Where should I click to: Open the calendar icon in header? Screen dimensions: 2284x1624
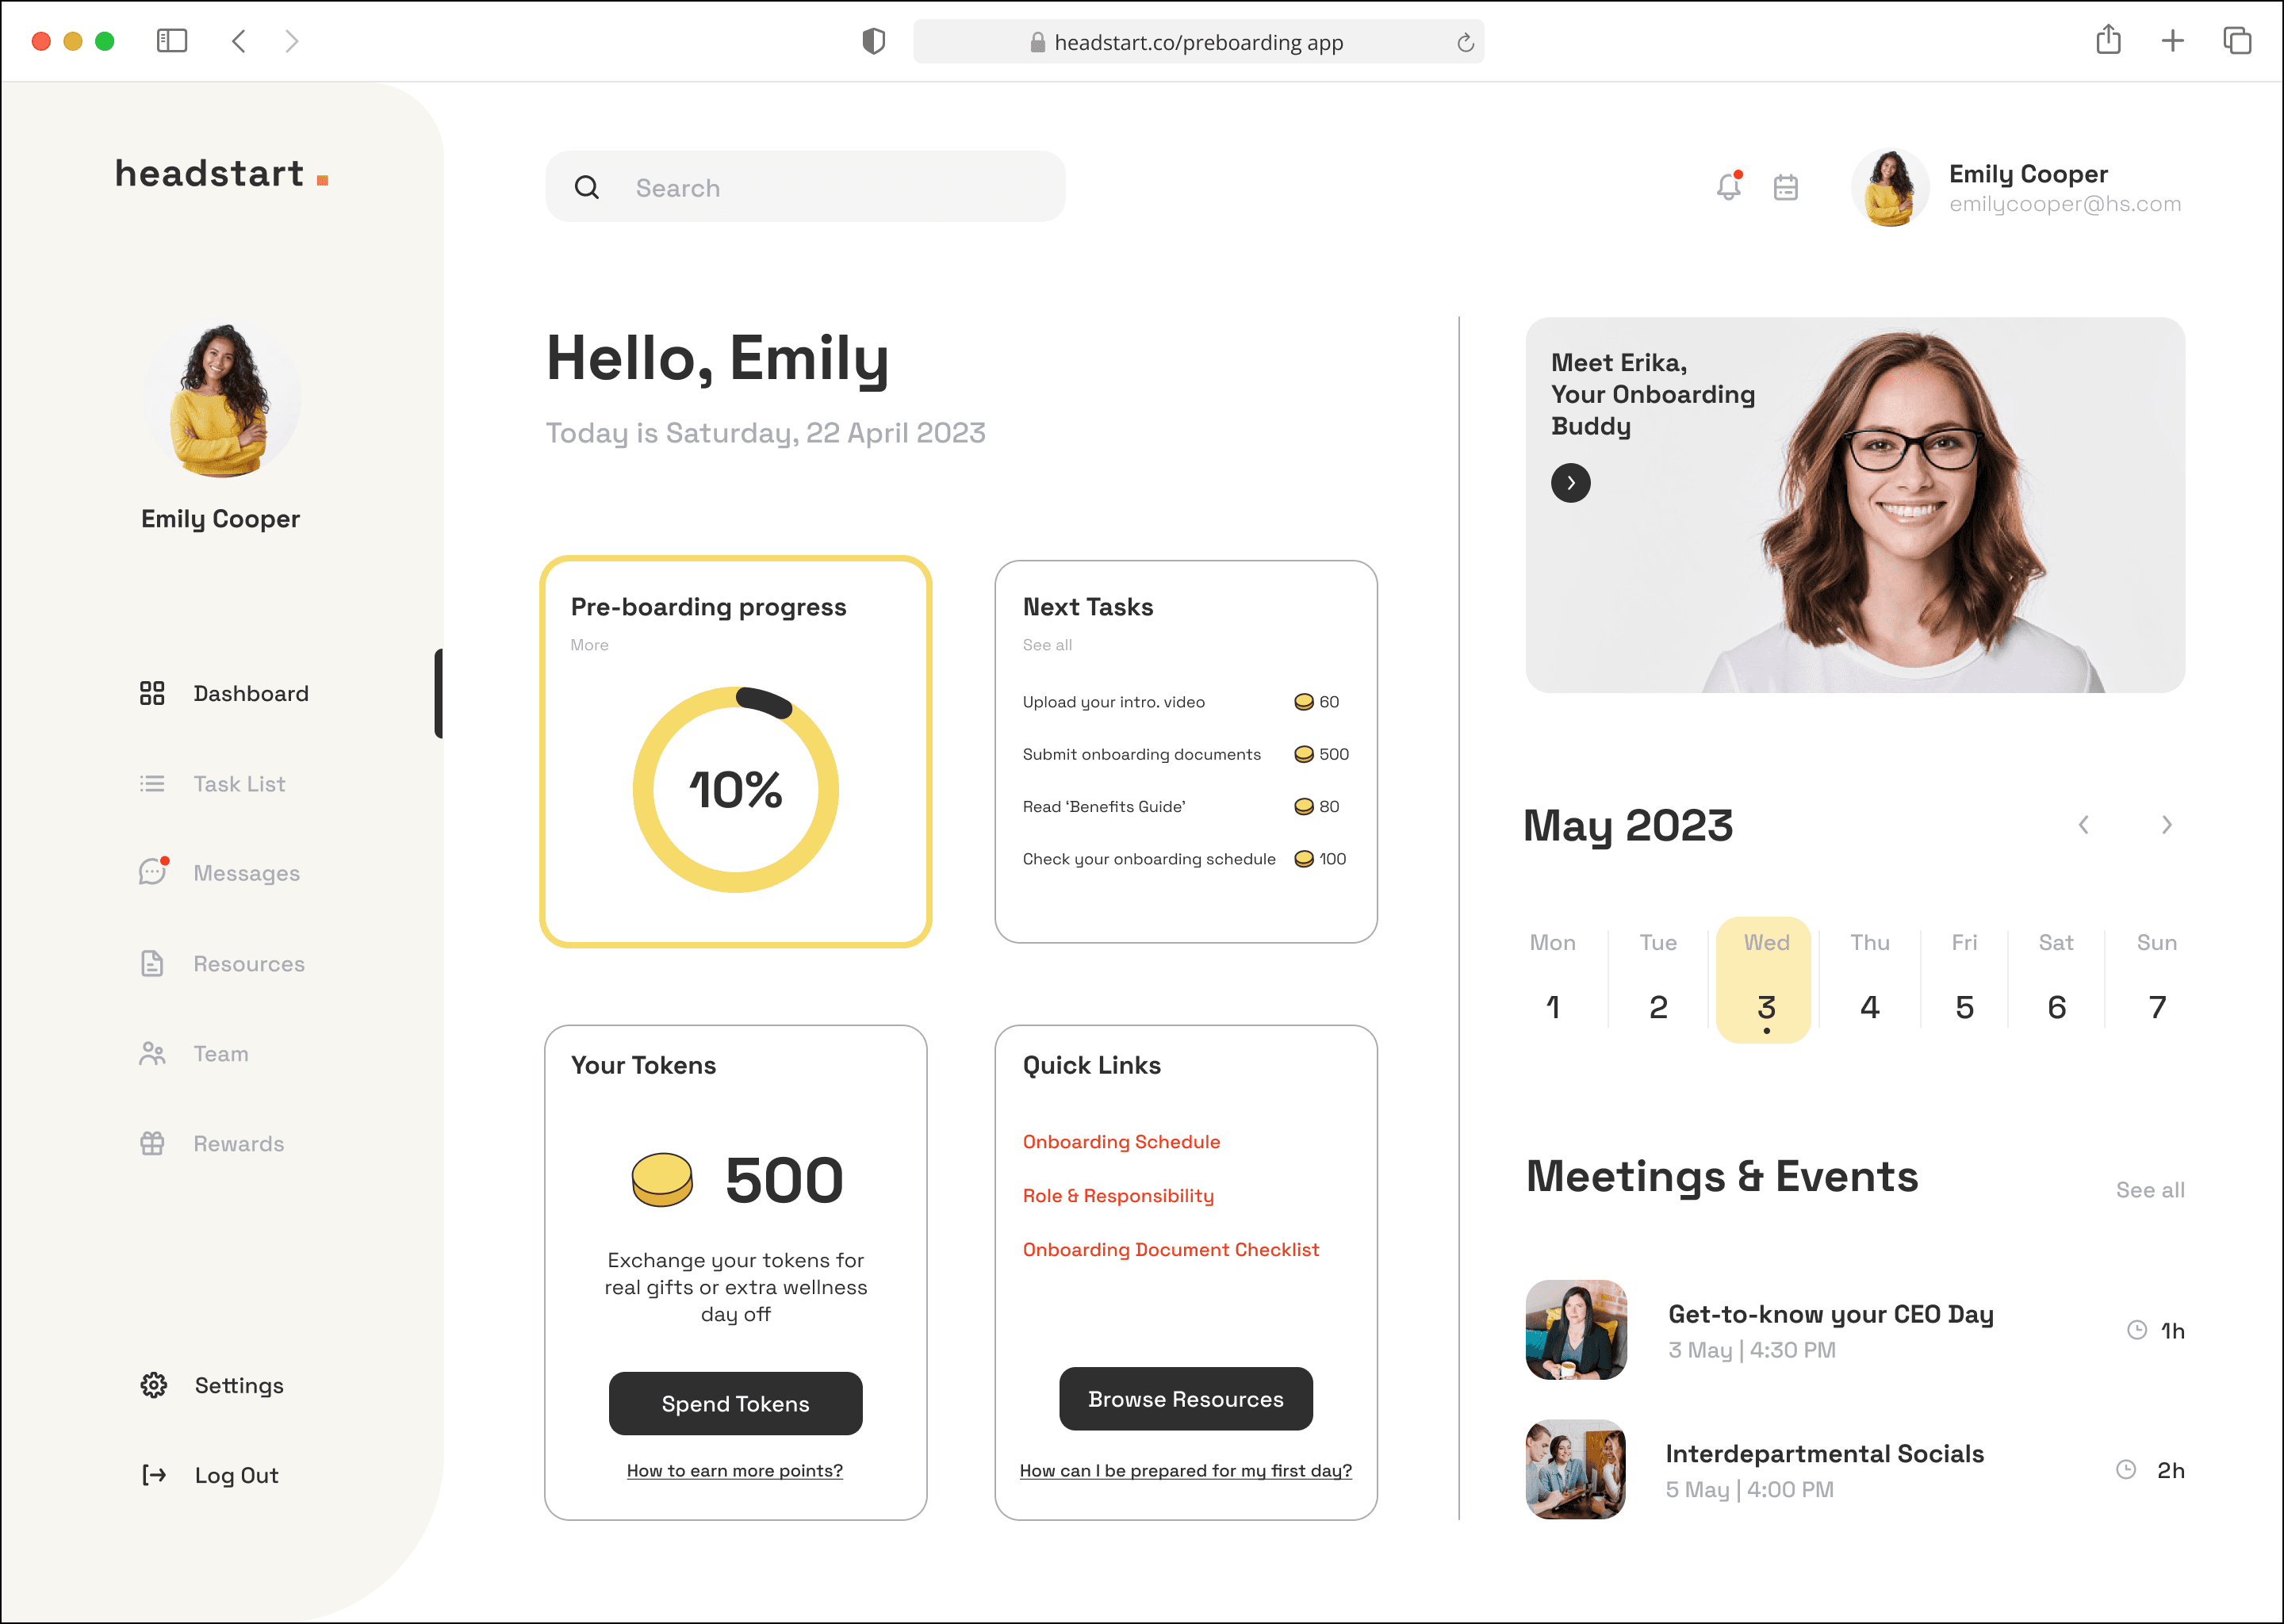[x=1786, y=187]
